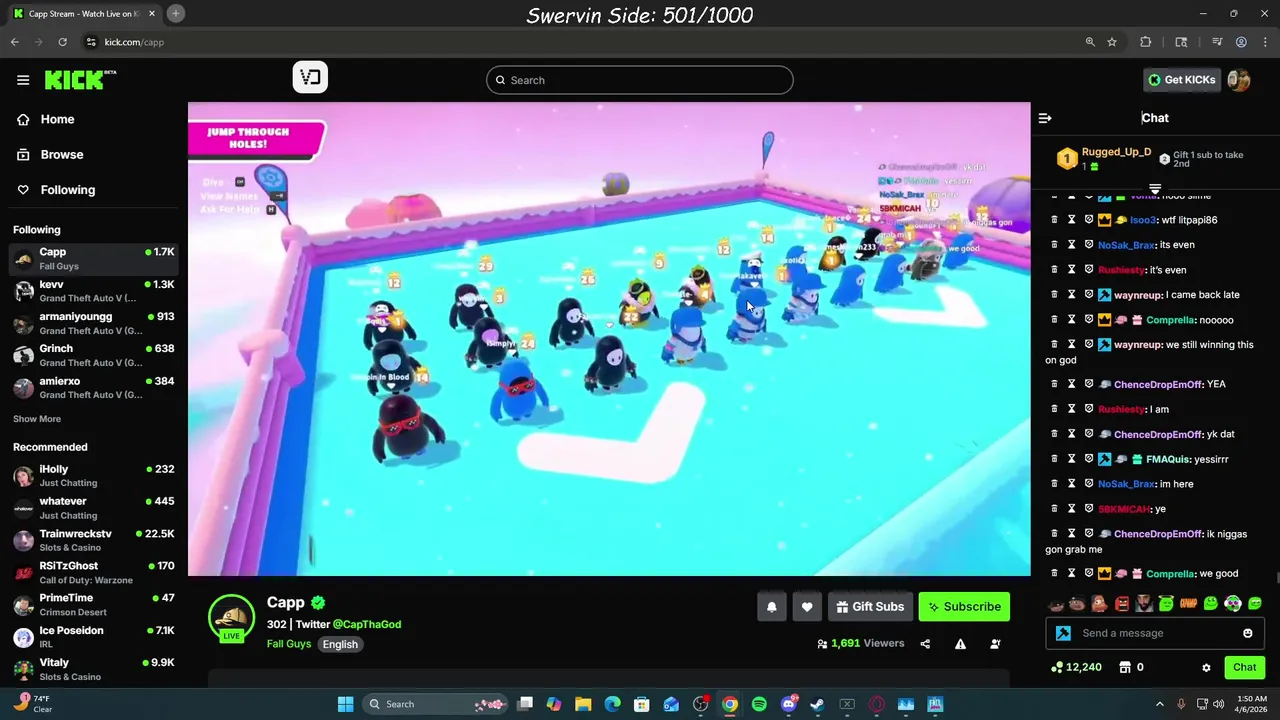Open the Windows Start menu

(x=345, y=704)
